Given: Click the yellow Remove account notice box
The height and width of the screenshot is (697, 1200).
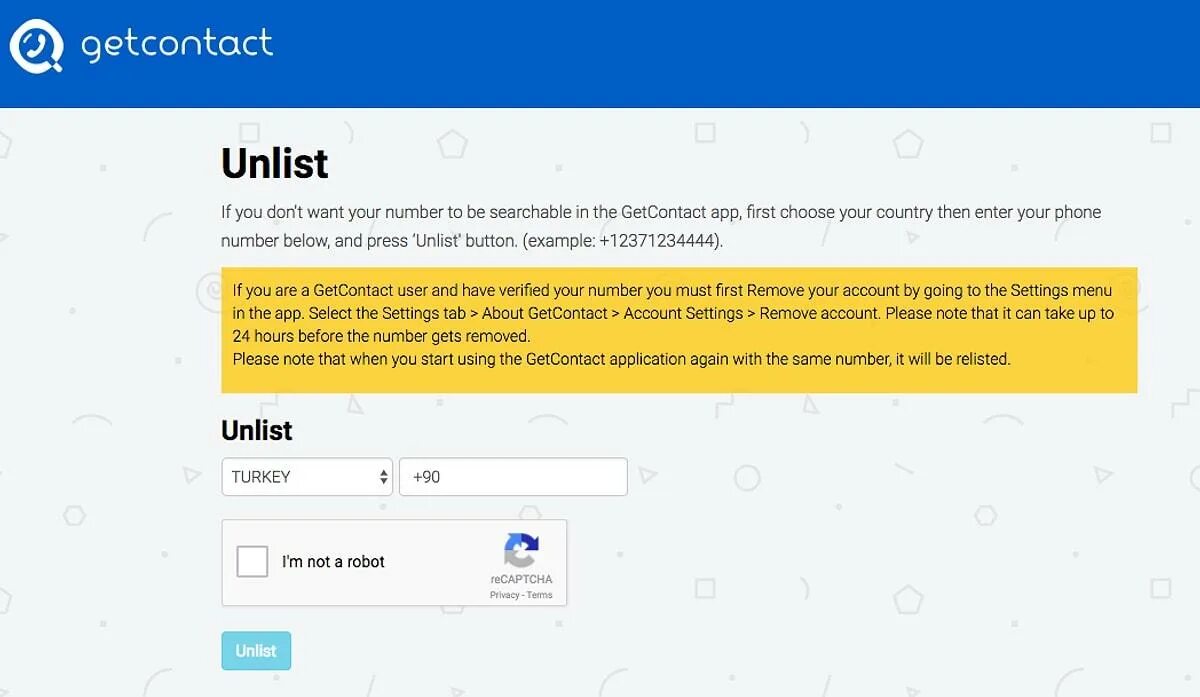Looking at the screenshot, I should tap(679, 330).
